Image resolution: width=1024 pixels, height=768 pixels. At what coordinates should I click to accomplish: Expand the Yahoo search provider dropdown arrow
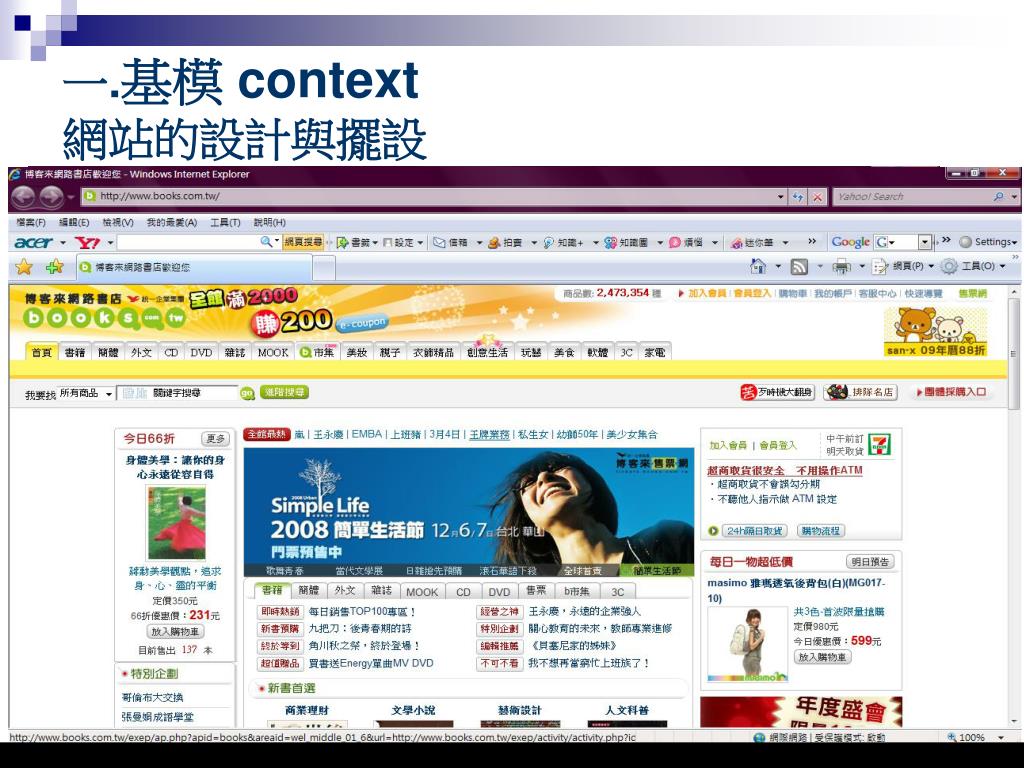[1014, 197]
